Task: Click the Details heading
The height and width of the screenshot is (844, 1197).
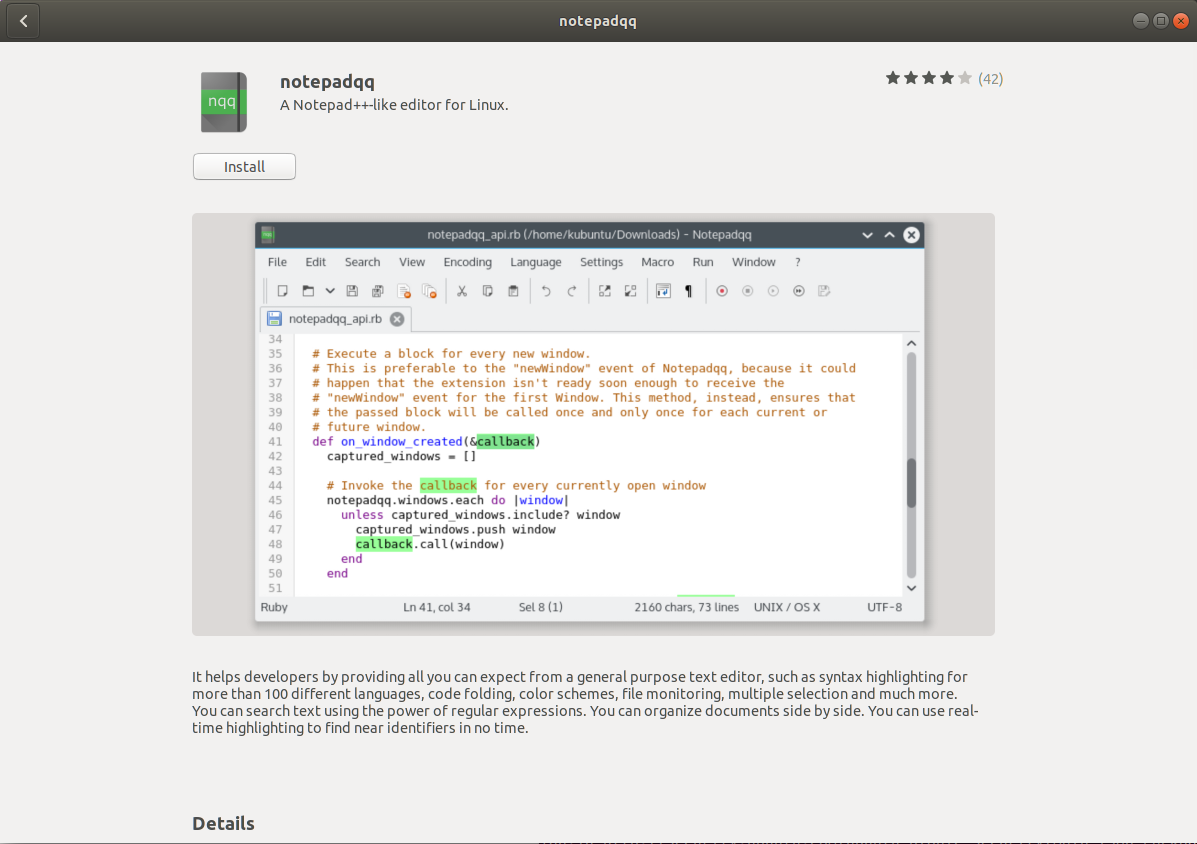Action: point(223,823)
